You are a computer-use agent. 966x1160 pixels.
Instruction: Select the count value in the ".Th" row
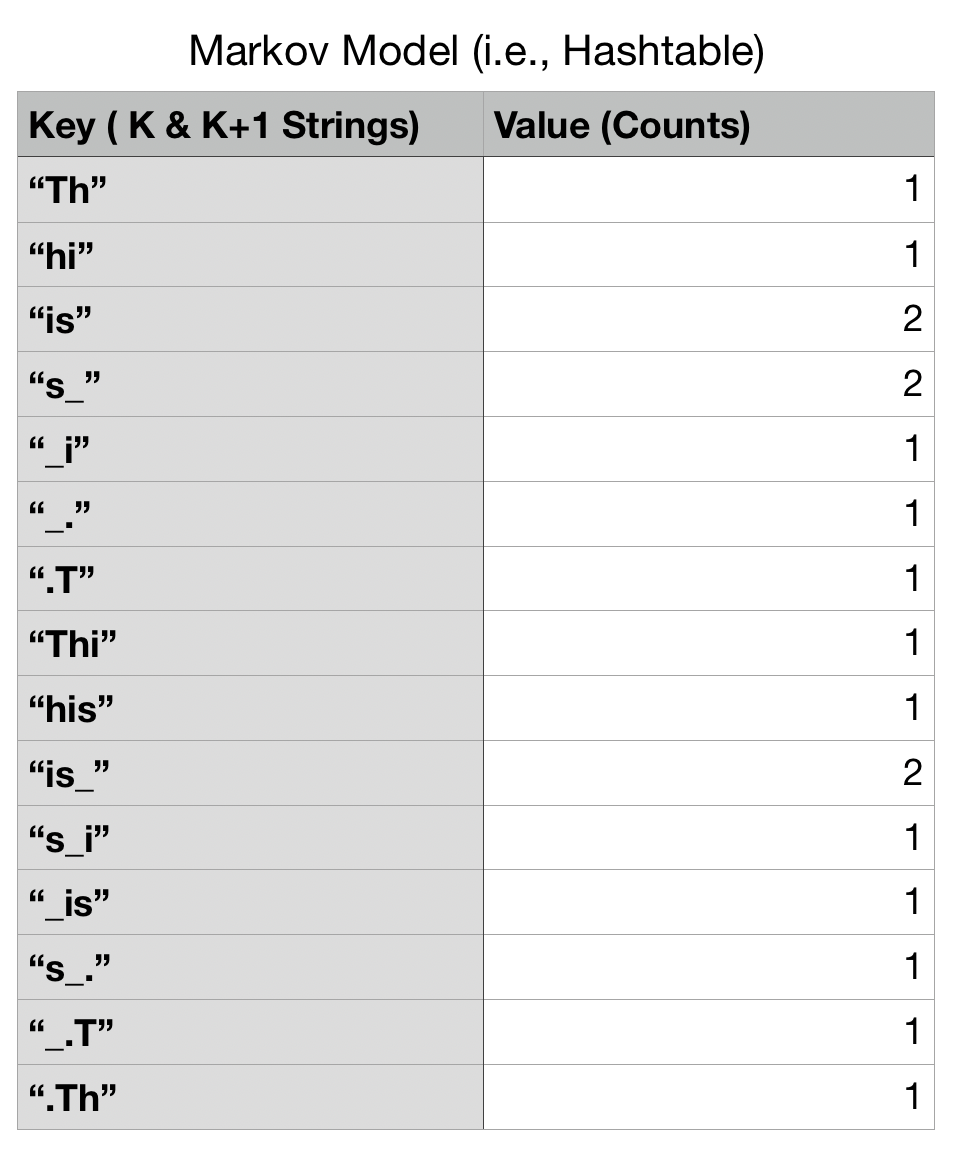click(911, 1097)
